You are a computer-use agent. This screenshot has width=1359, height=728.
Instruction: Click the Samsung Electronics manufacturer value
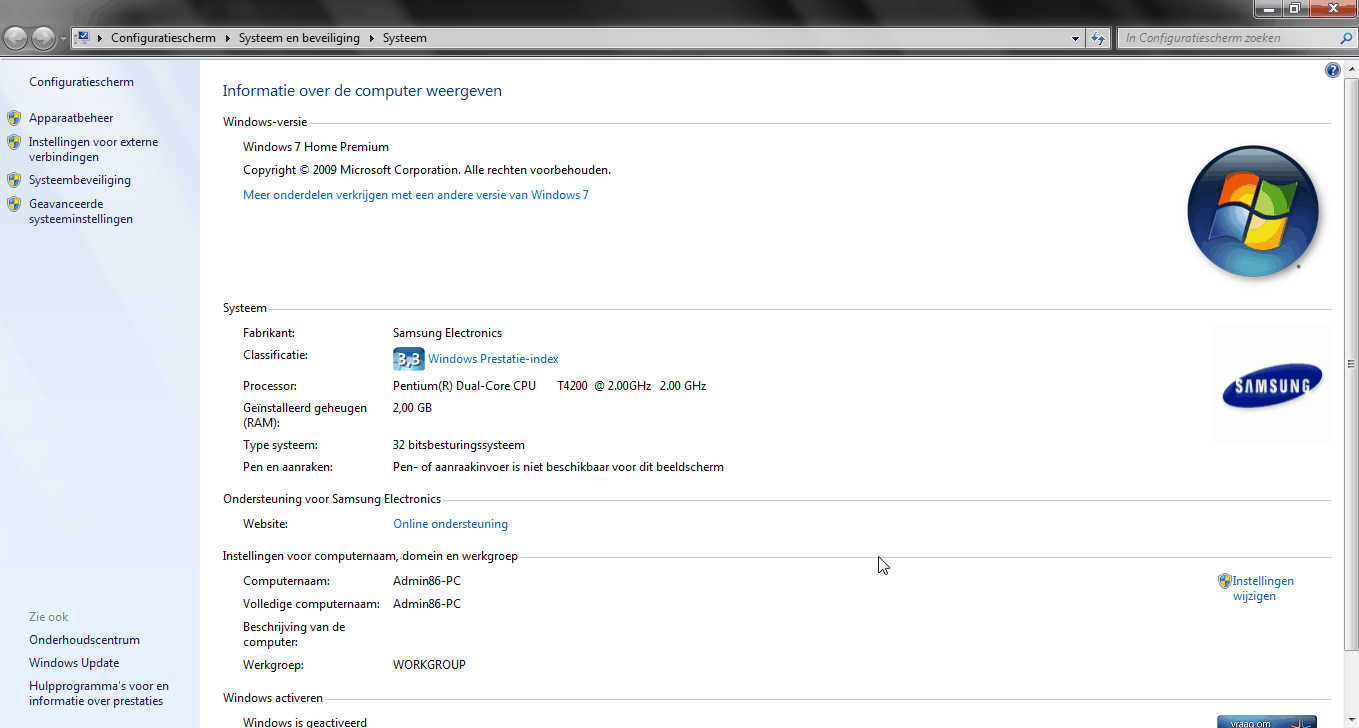pyautogui.click(x=447, y=333)
